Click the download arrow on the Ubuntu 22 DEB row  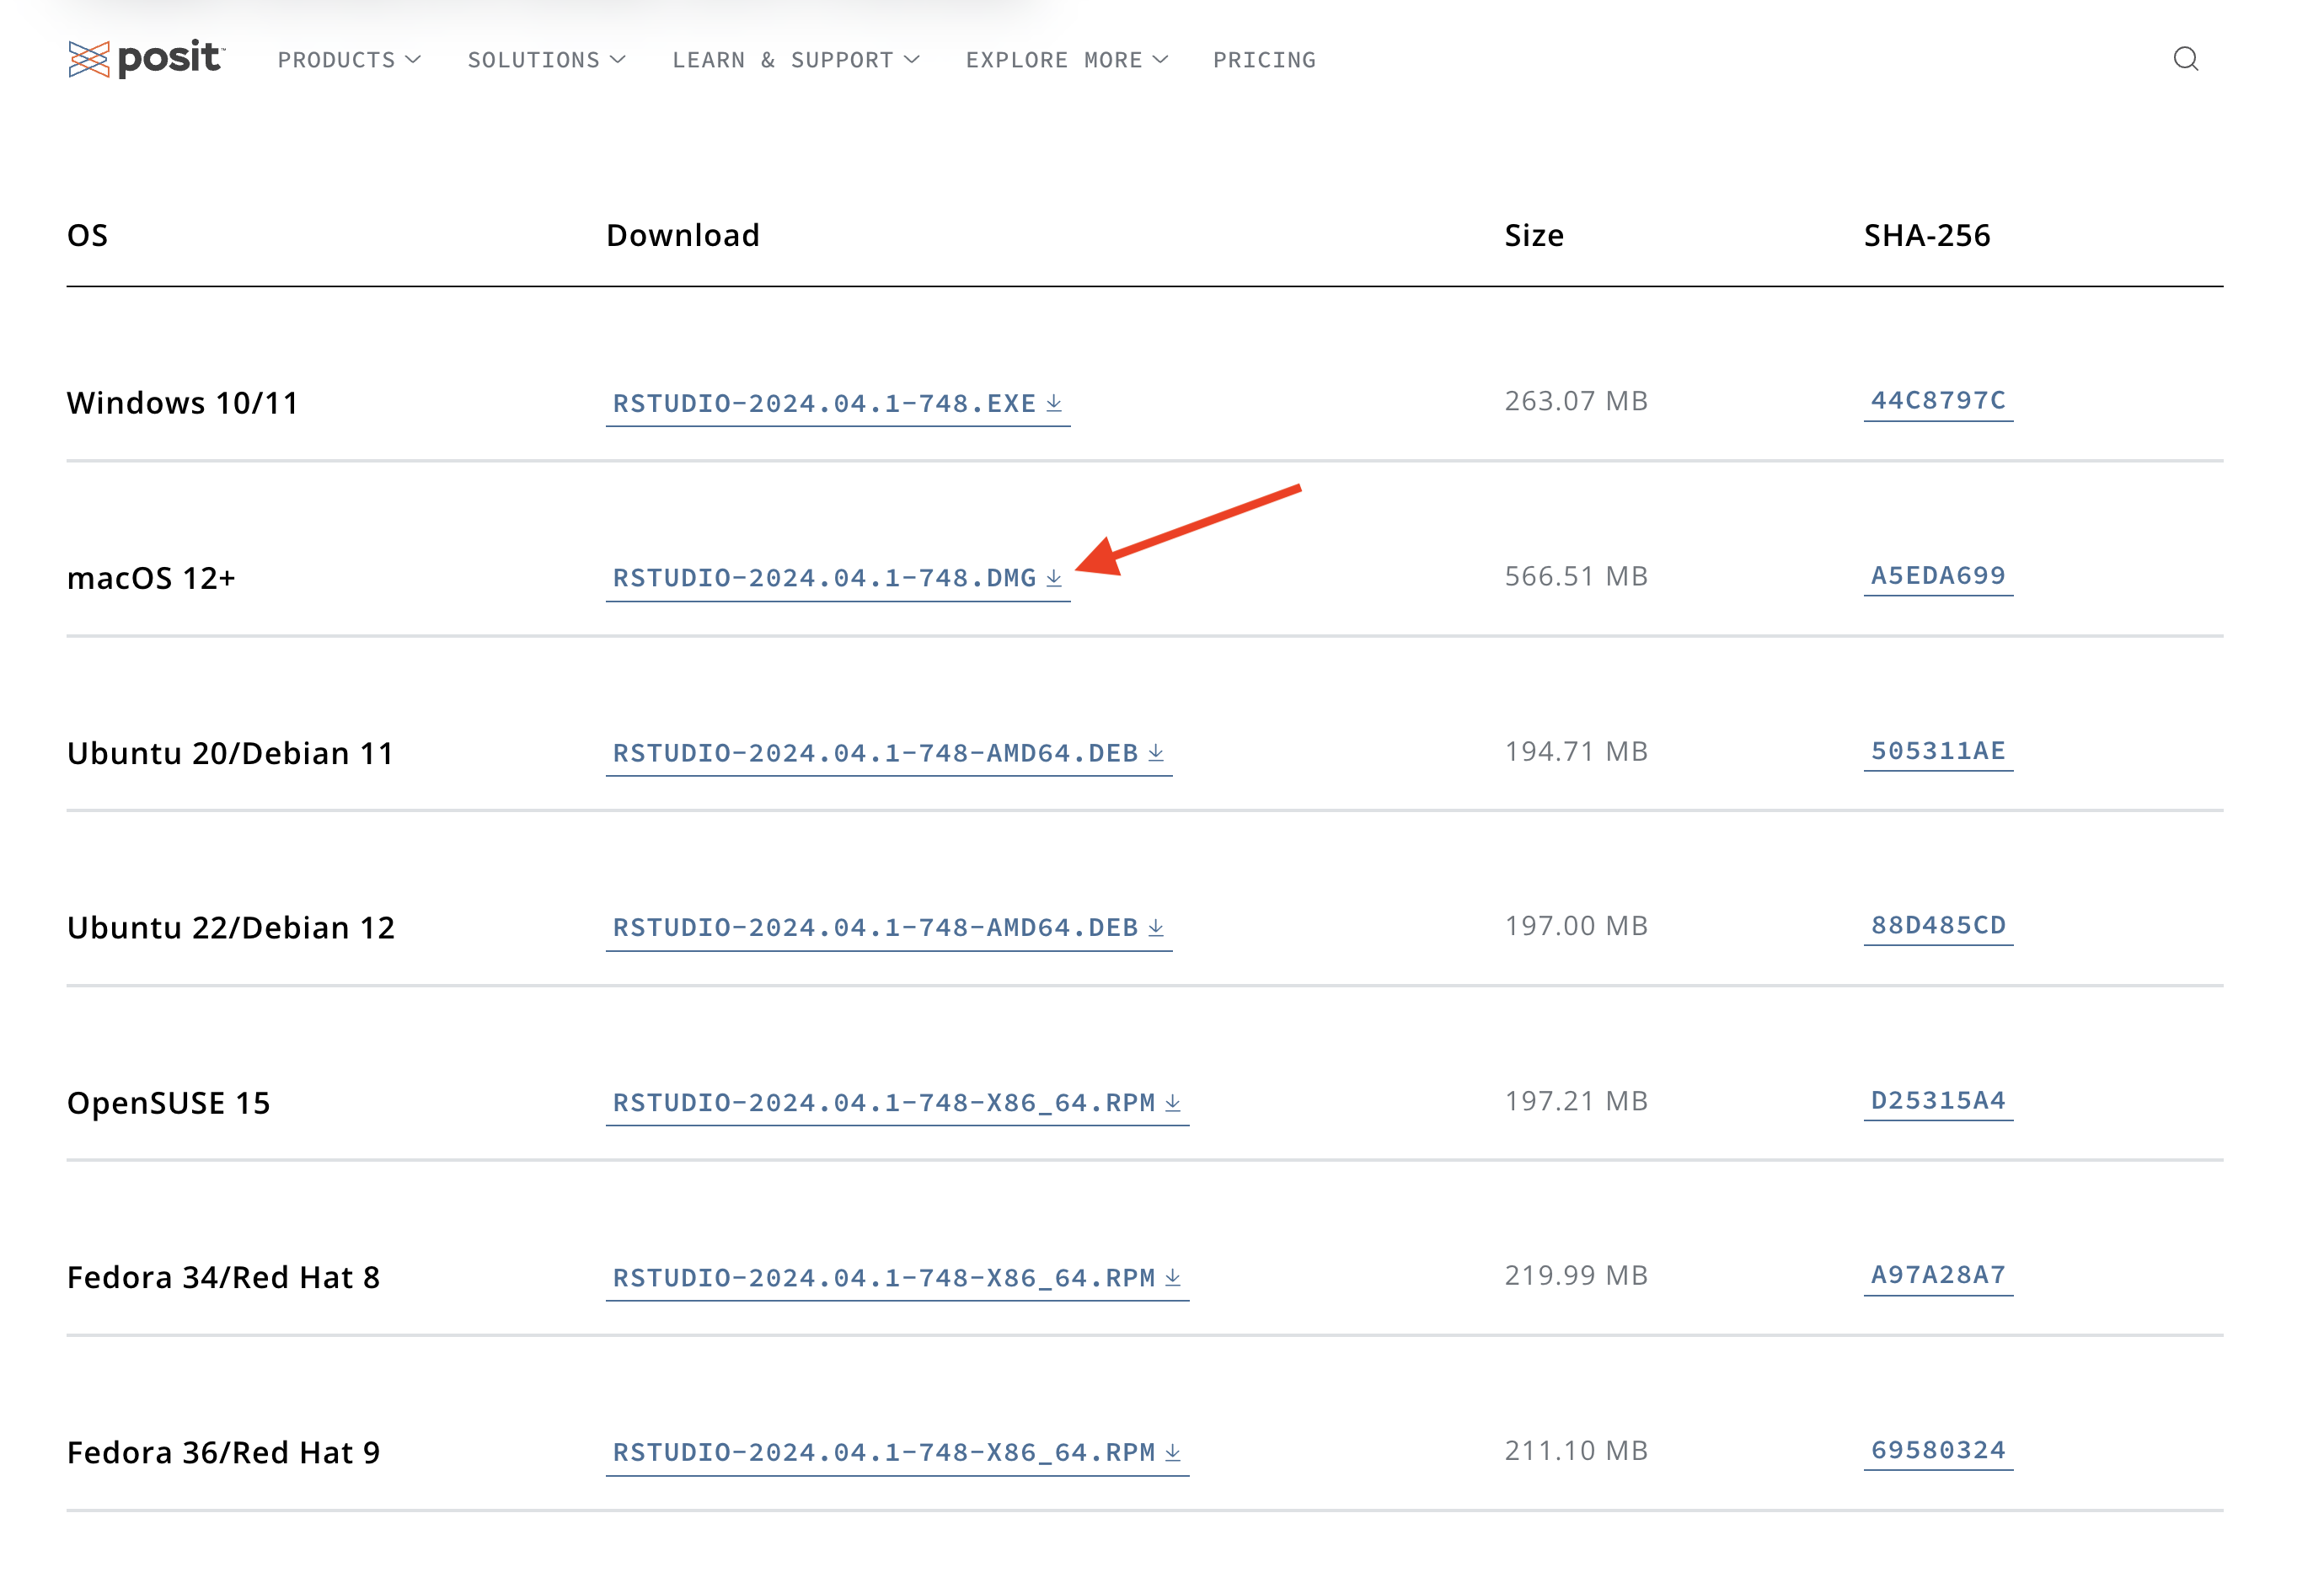tap(1156, 928)
